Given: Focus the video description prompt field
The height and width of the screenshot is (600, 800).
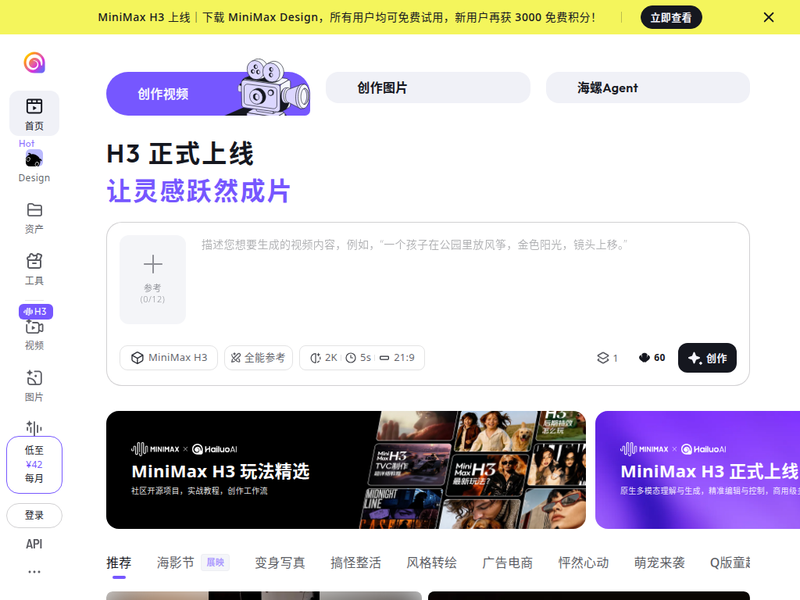Looking at the screenshot, I should click(x=467, y=281).
